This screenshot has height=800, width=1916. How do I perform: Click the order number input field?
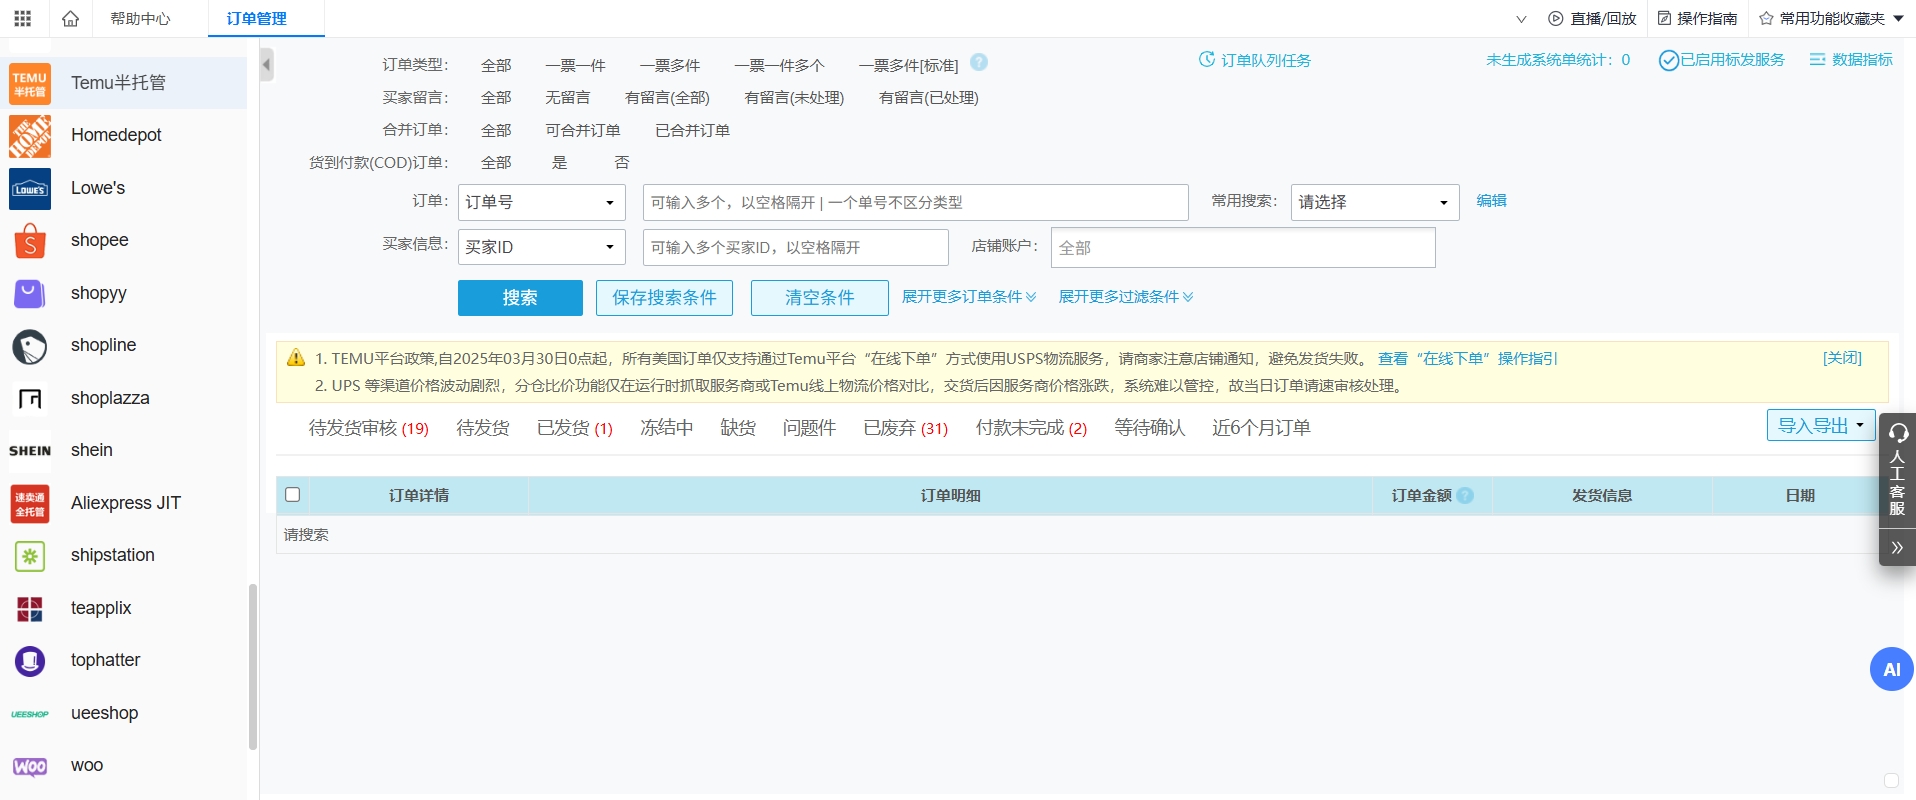pyautogui.click(x=915, y=202)
